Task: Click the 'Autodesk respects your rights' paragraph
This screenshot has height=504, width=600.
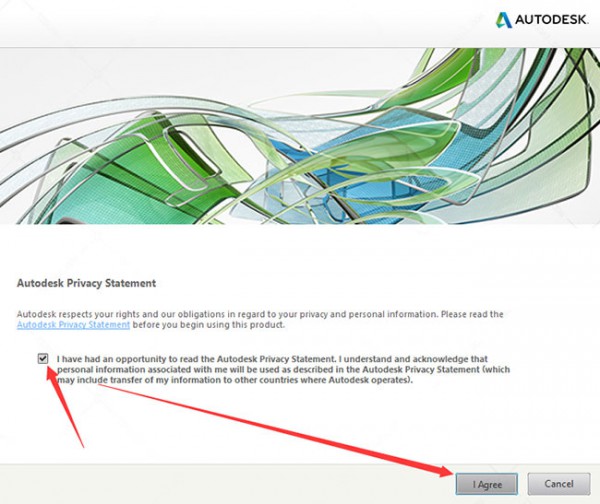Action: [260, 320]
